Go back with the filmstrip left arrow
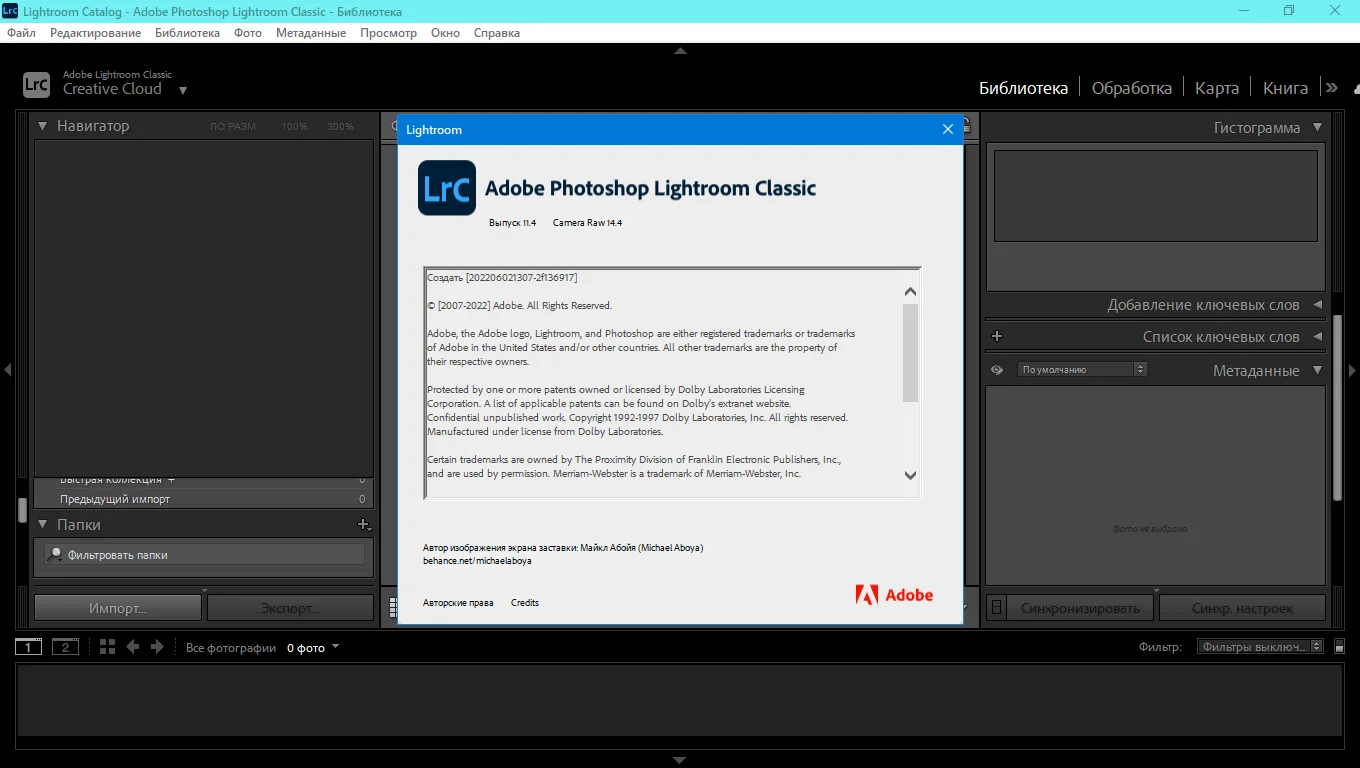This screenshot has width=1360, height=768. (132, 647)
